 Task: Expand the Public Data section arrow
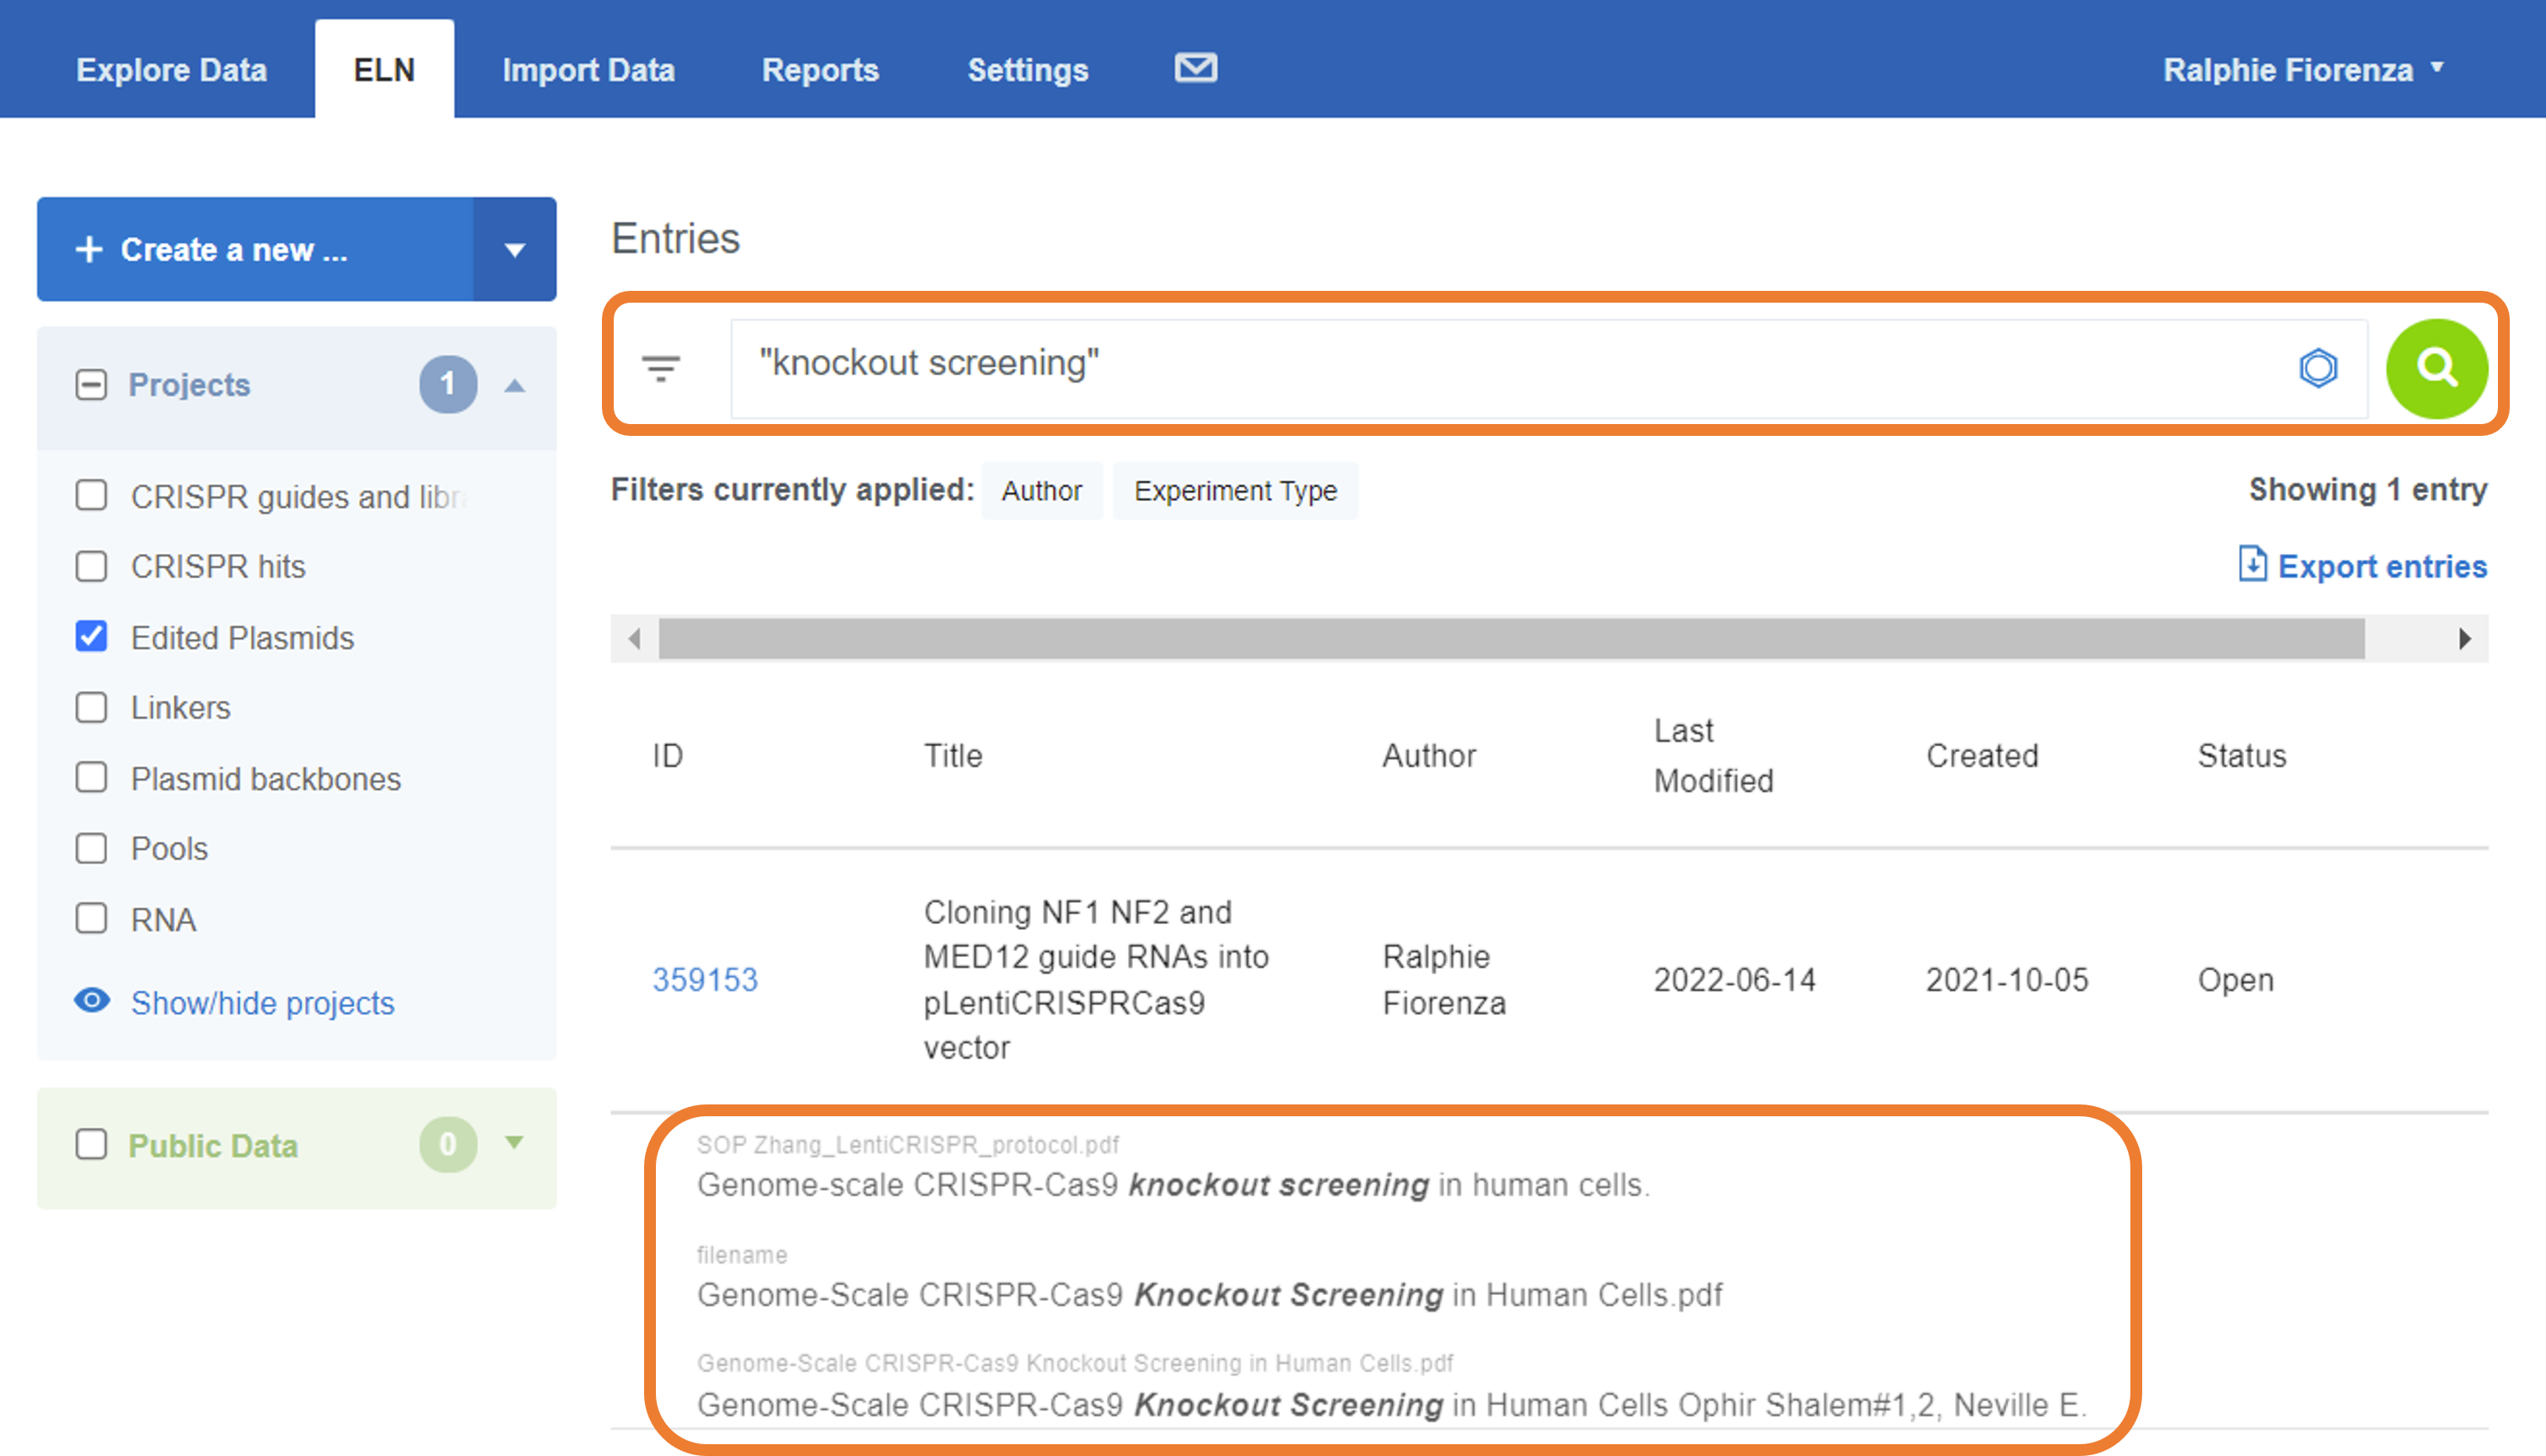click(514, 1142)
